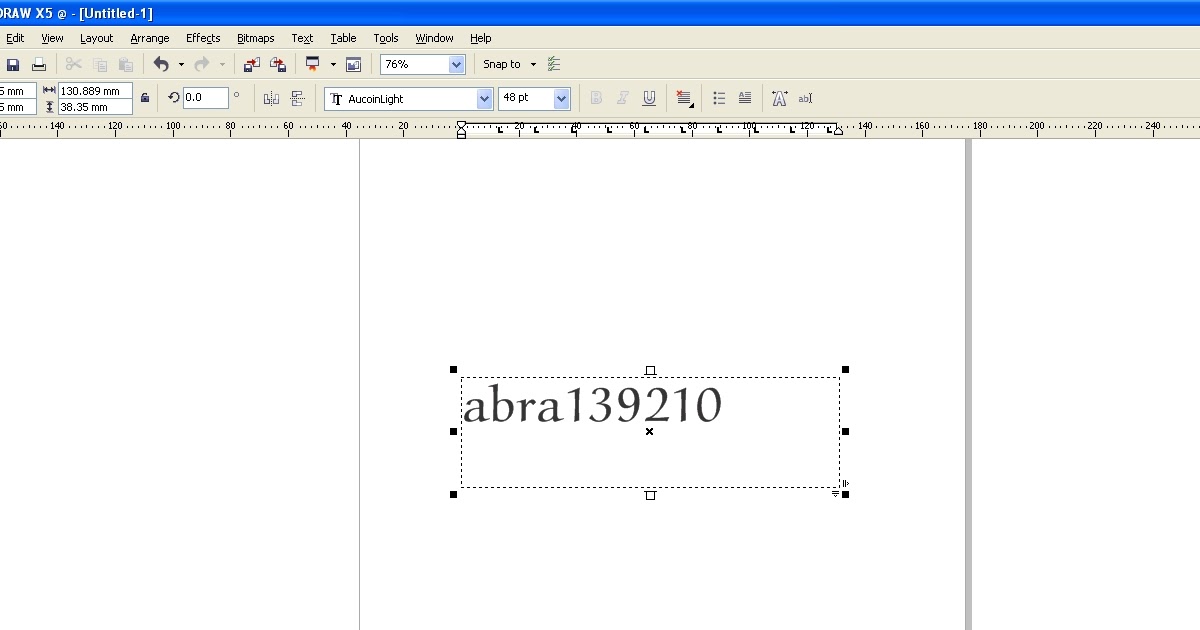Click the abra139210 text in the frame

coord(592,407)
